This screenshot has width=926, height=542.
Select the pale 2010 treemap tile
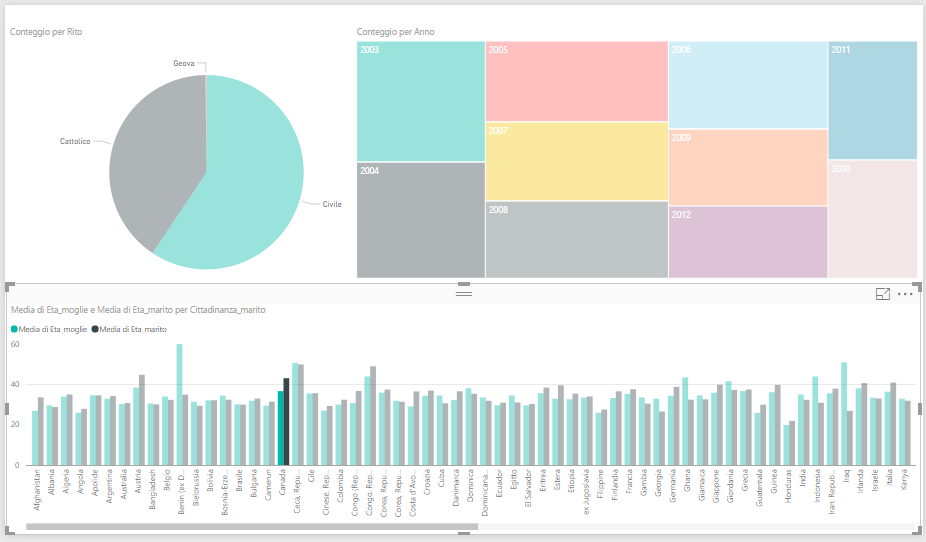click(x=873, y=219)
